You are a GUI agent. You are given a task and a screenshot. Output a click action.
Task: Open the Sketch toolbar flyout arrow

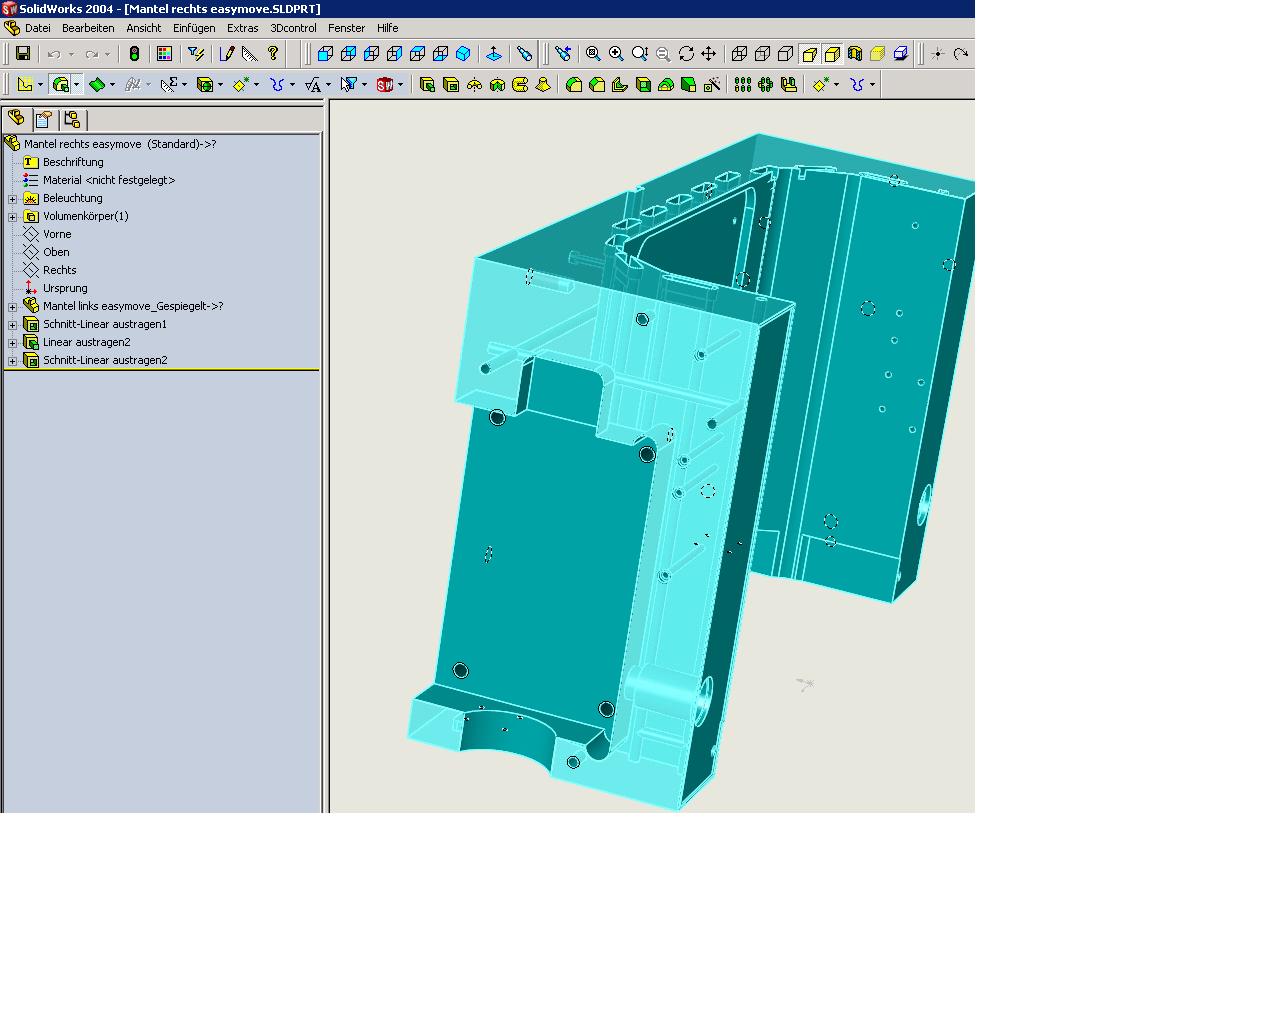[x=40, y=85]
